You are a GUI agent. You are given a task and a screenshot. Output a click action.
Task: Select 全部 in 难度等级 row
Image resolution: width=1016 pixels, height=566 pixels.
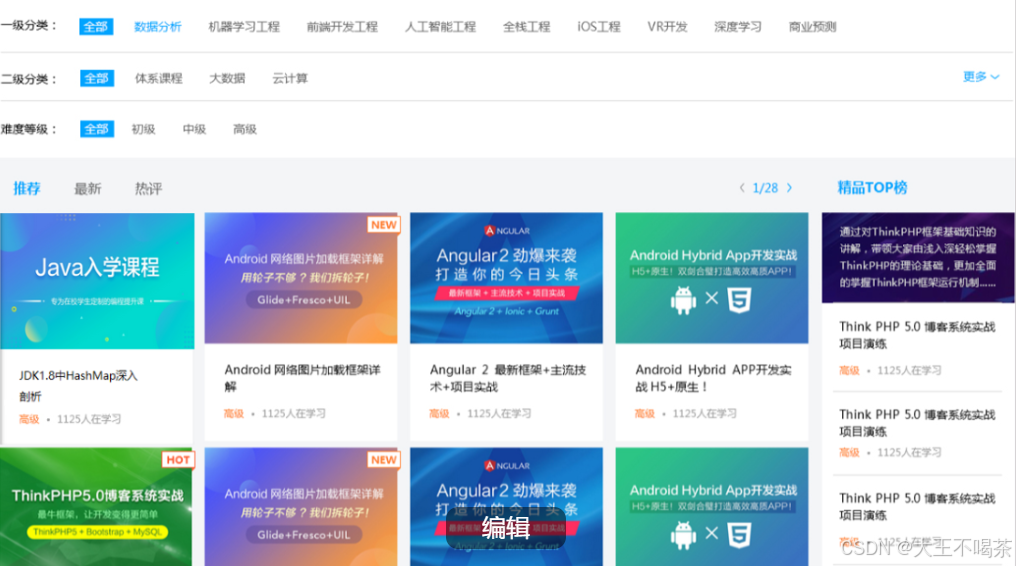point(97,129)
